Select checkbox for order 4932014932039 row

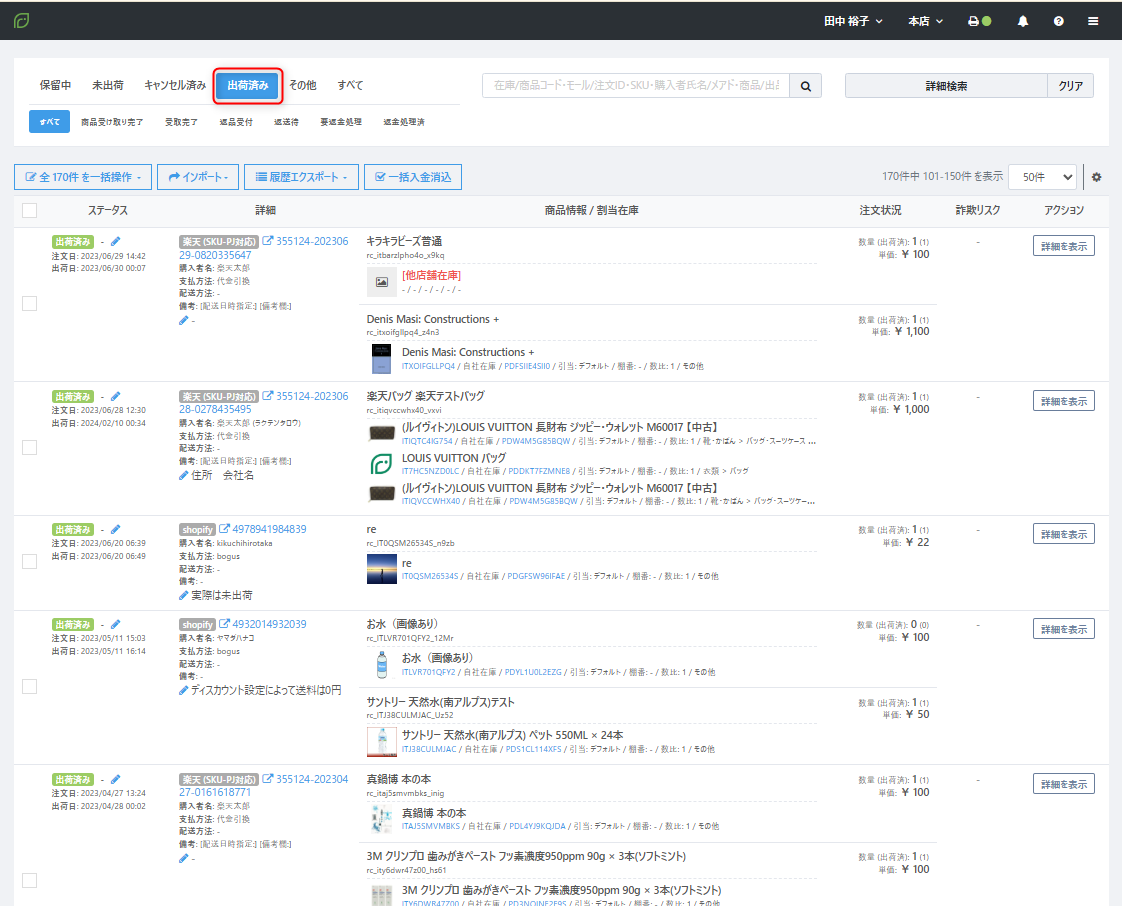tap(30, 686)
